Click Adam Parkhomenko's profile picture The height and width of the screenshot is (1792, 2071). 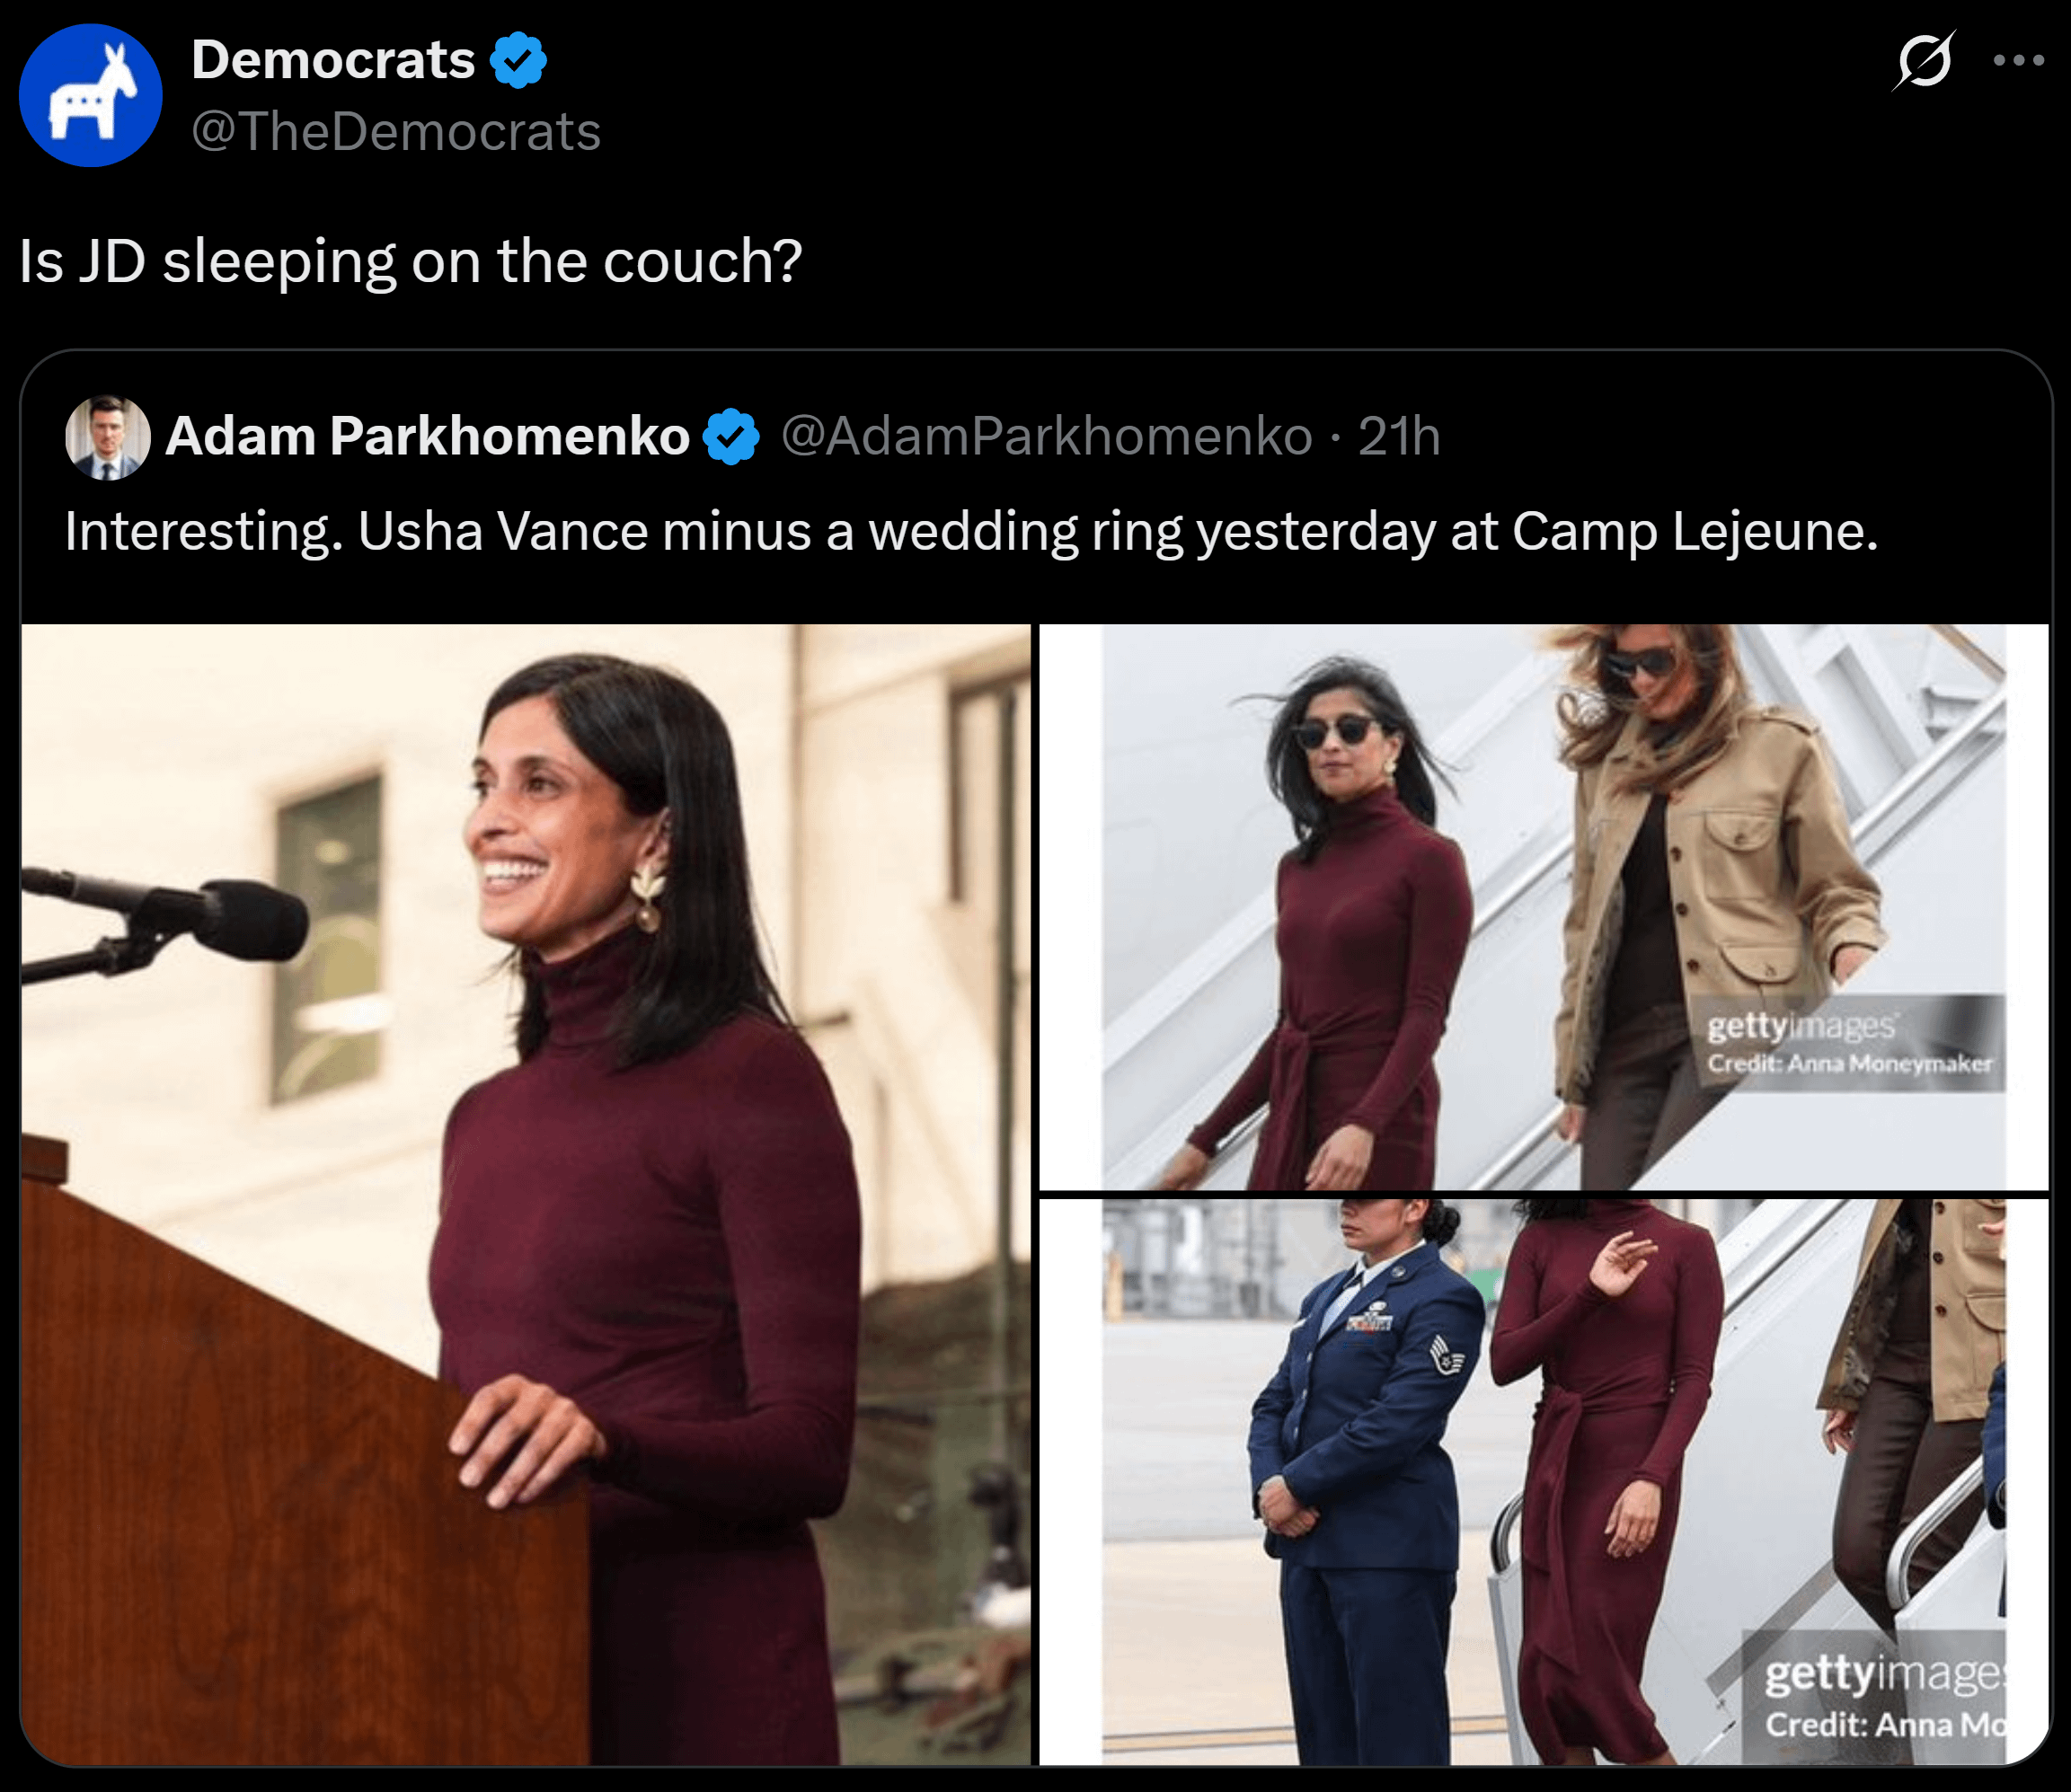pos(108,437)
